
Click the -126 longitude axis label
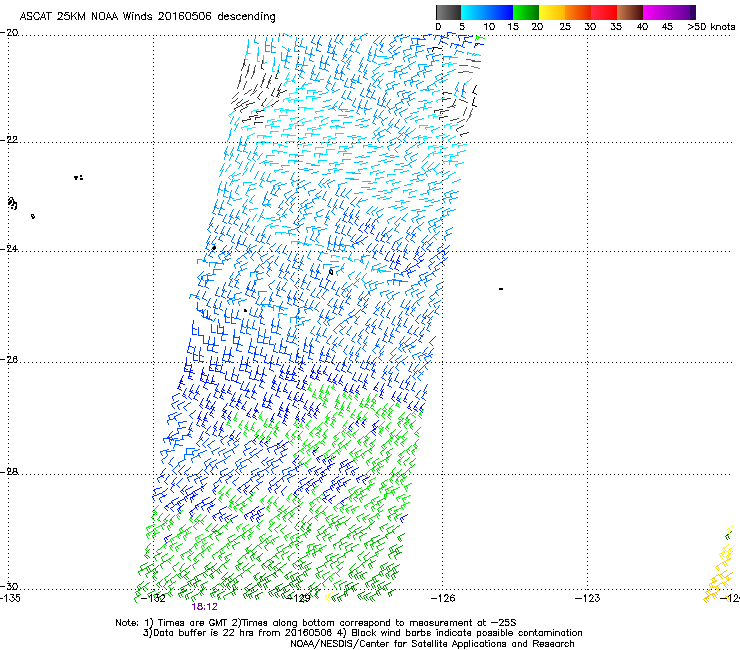tap(443, 599)
